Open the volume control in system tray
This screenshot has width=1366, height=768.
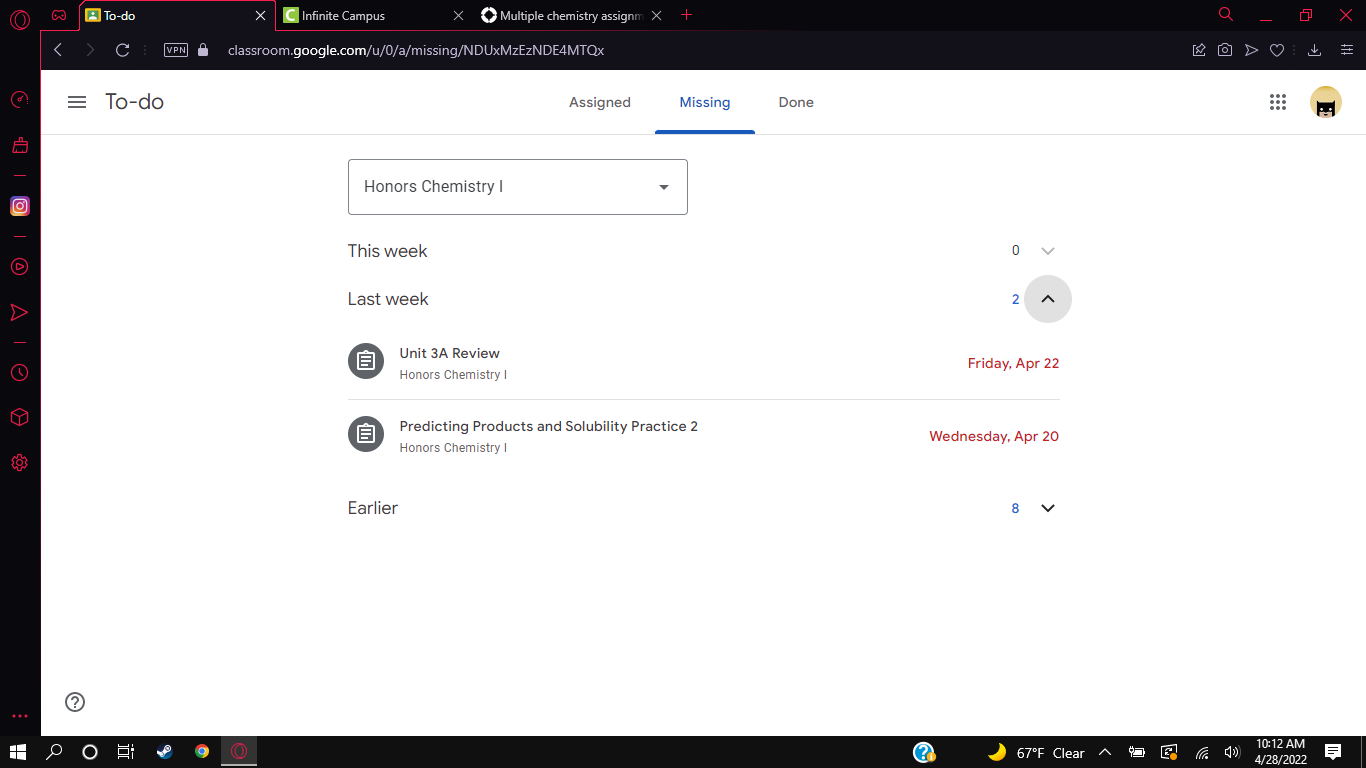click(x=1232, y=753)
